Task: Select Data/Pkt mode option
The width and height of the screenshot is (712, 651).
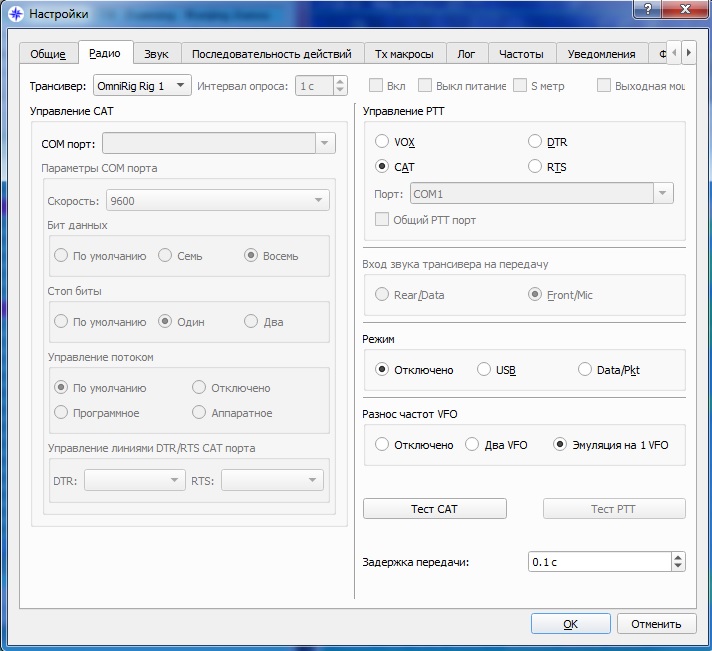Action: pyautogui.click(x=585, y=370)
